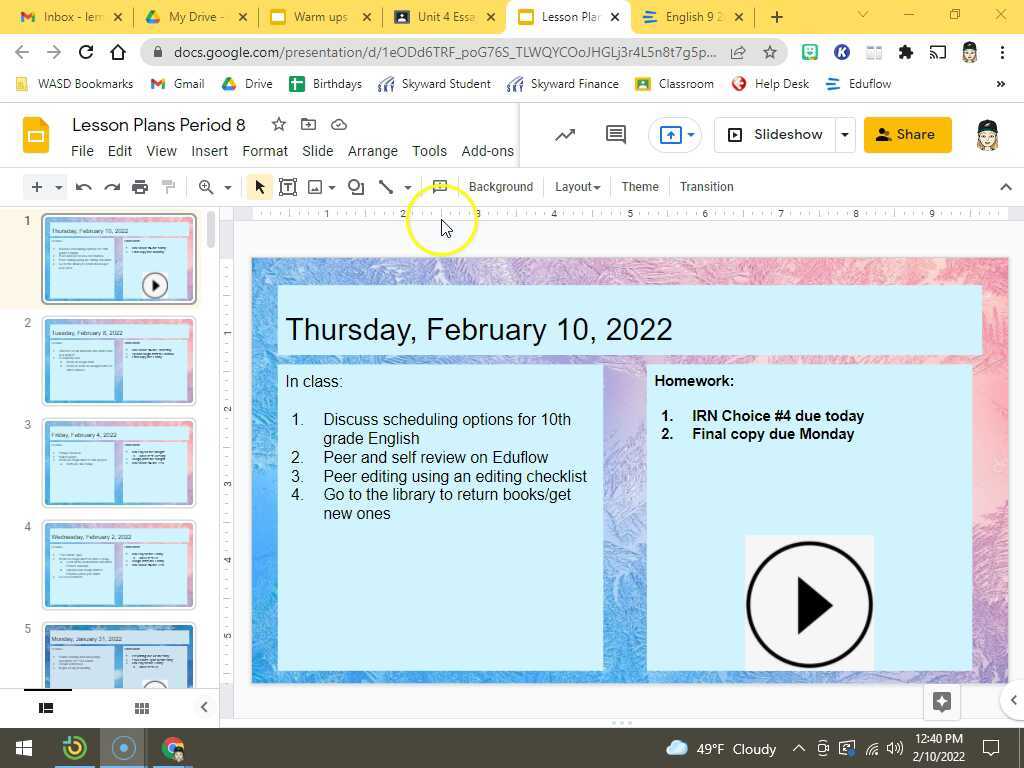
Task: Select the text box tool
Action: [x=288, y=187]
